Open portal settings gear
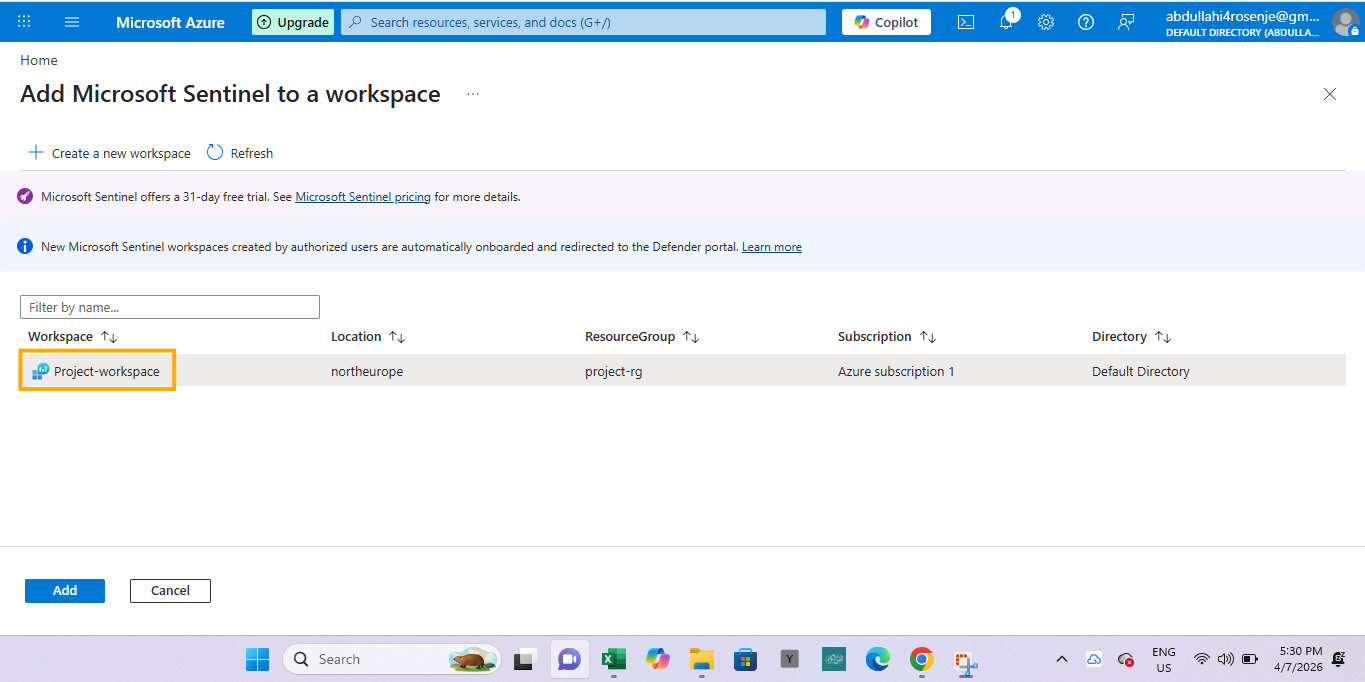The height and width of the screenshot is (682, 1365). pos(1046,22)
